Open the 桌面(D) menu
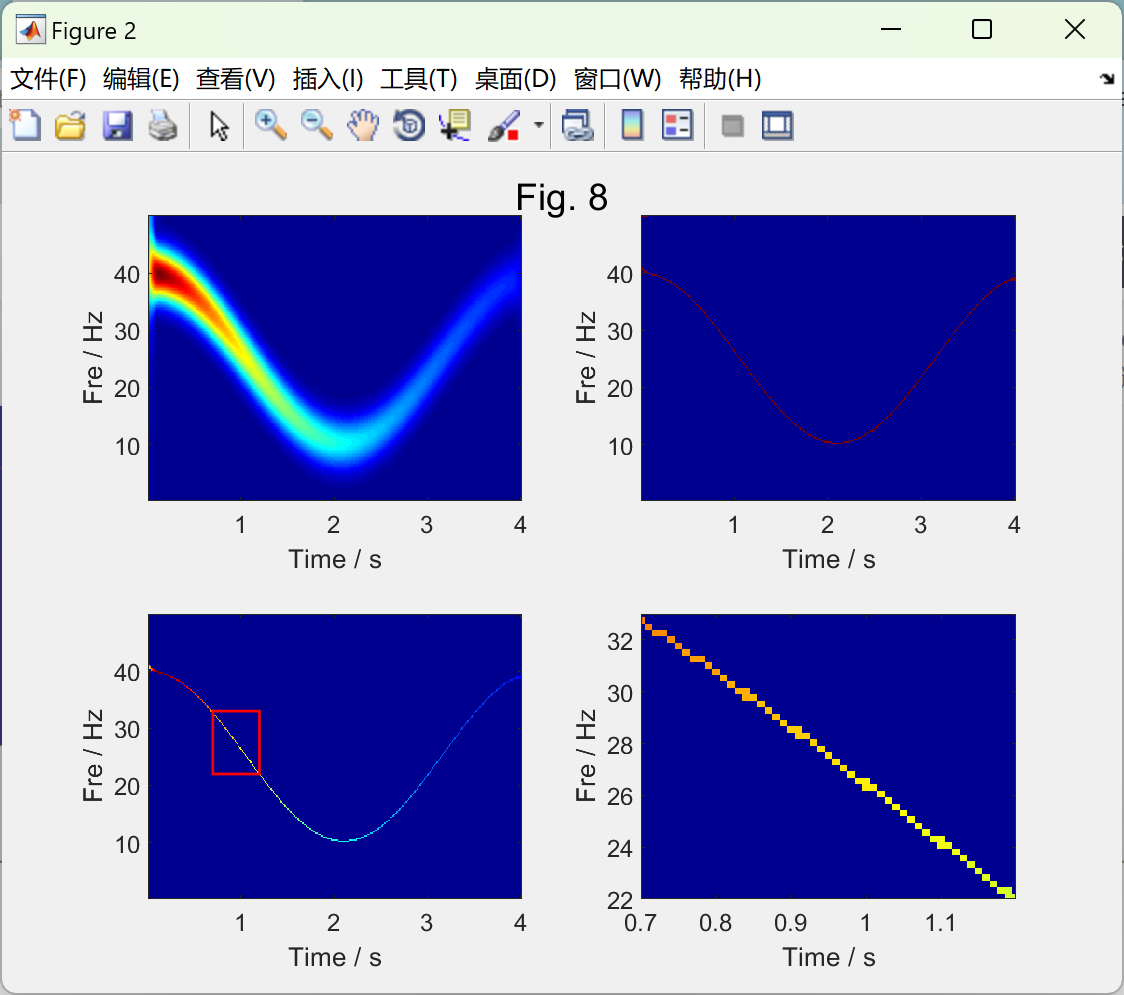This screenshot has width=1124, height=995. 515,79
